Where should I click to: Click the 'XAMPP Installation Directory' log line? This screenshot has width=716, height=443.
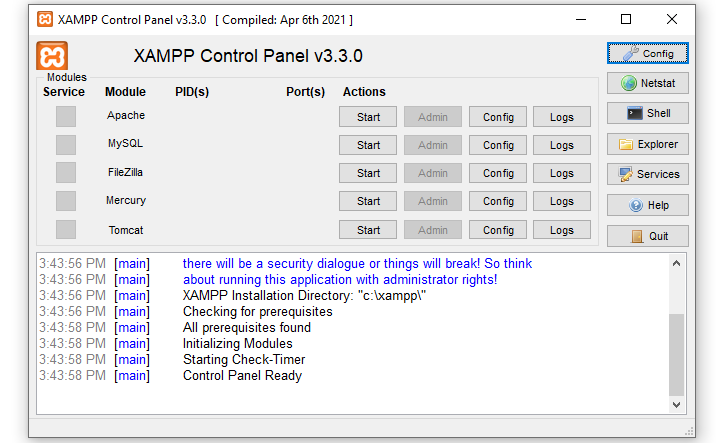click(x=304, y=295)
